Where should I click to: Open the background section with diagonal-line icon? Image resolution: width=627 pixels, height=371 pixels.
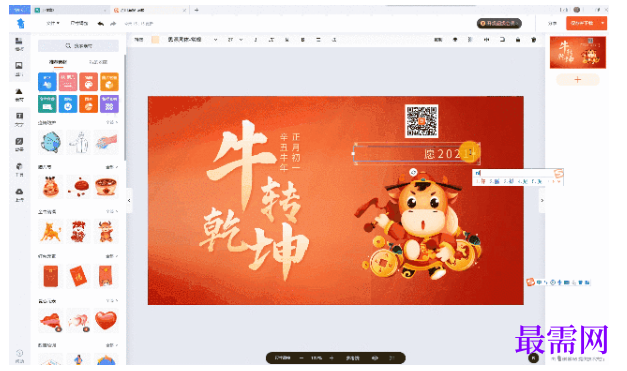(19, 144)
